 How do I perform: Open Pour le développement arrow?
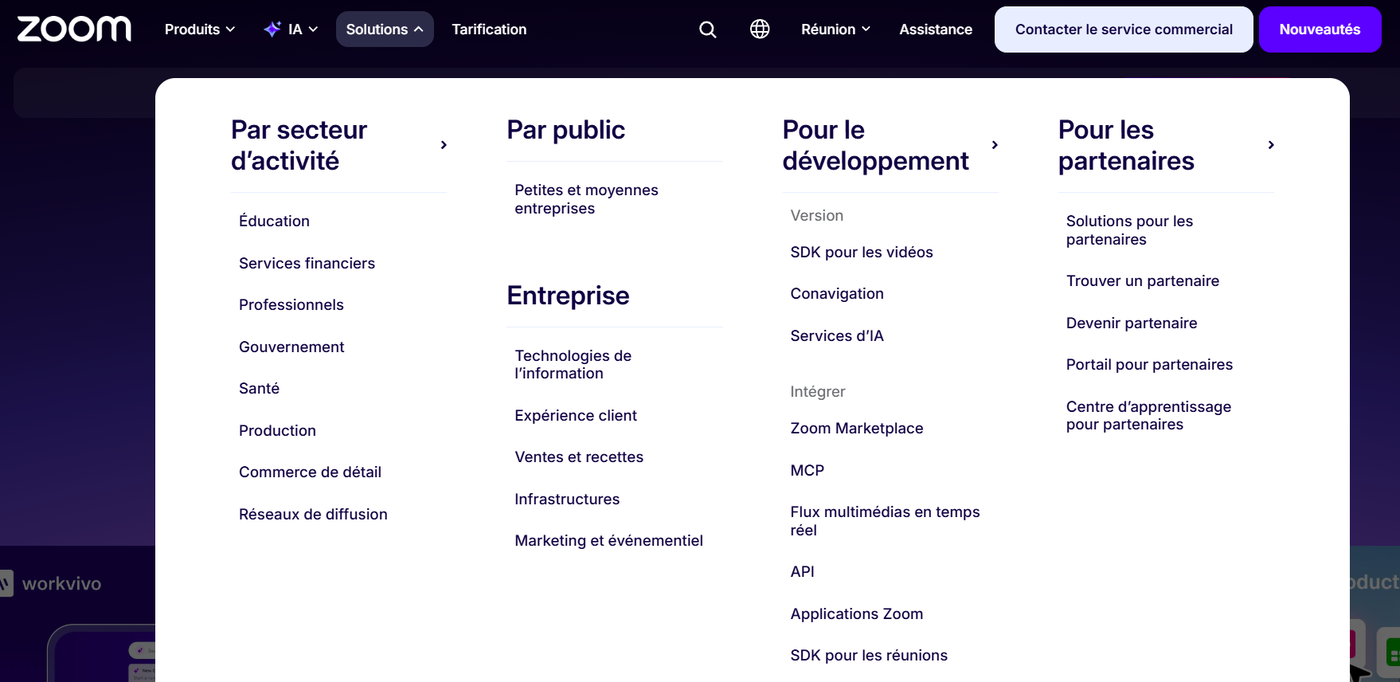995,145
